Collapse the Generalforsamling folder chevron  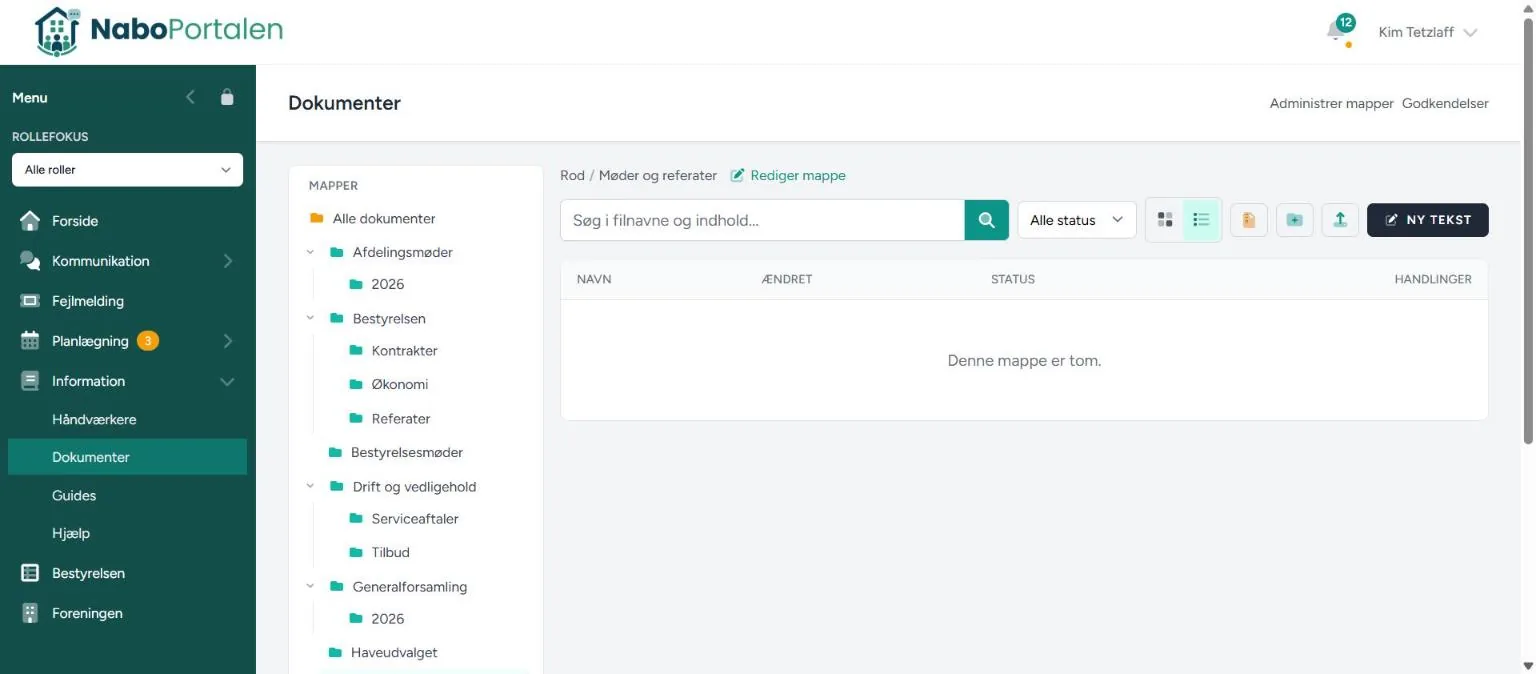(x=311, y=587)
